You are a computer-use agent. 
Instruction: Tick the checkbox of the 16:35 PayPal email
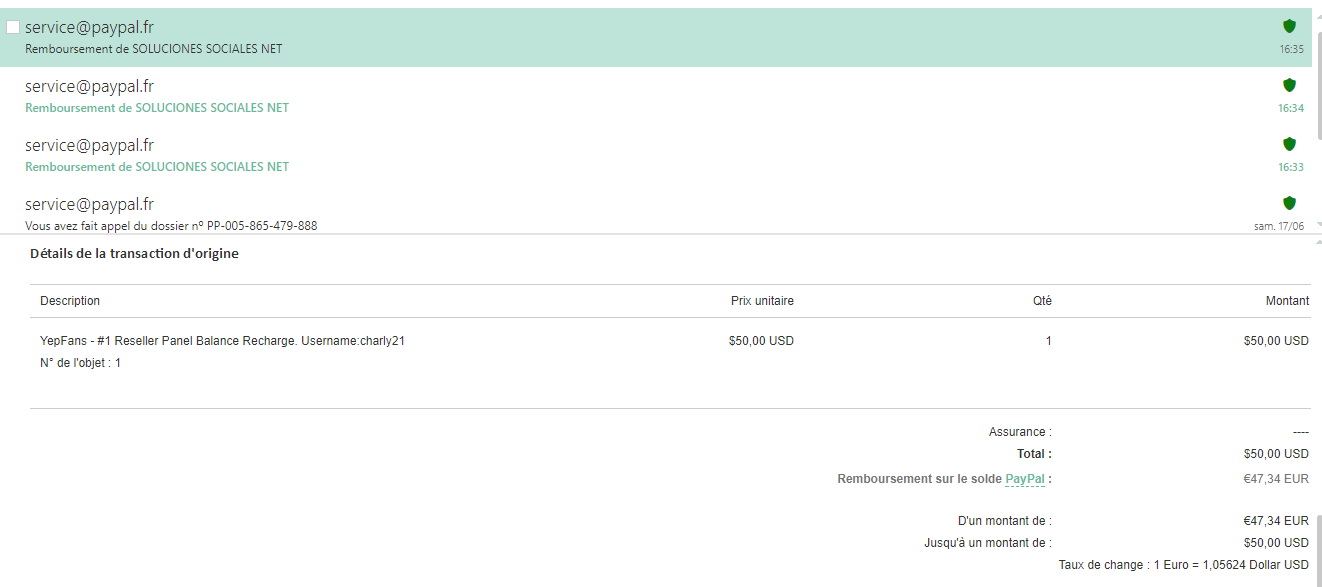coord(13,27)
